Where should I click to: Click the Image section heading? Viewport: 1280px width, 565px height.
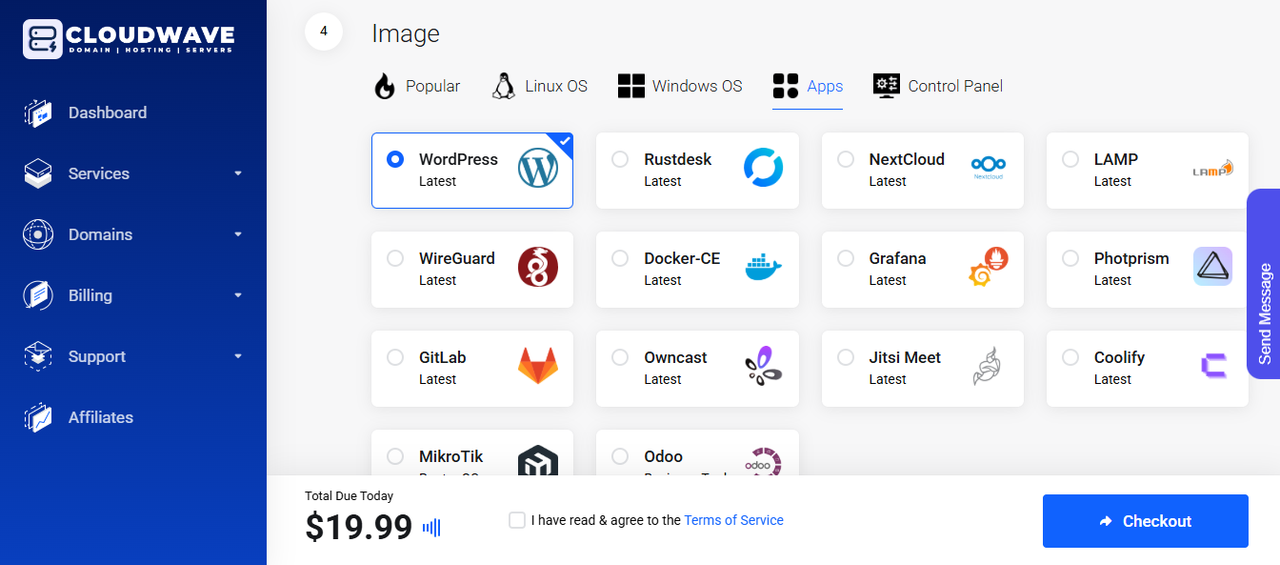[x=406, y=34]
